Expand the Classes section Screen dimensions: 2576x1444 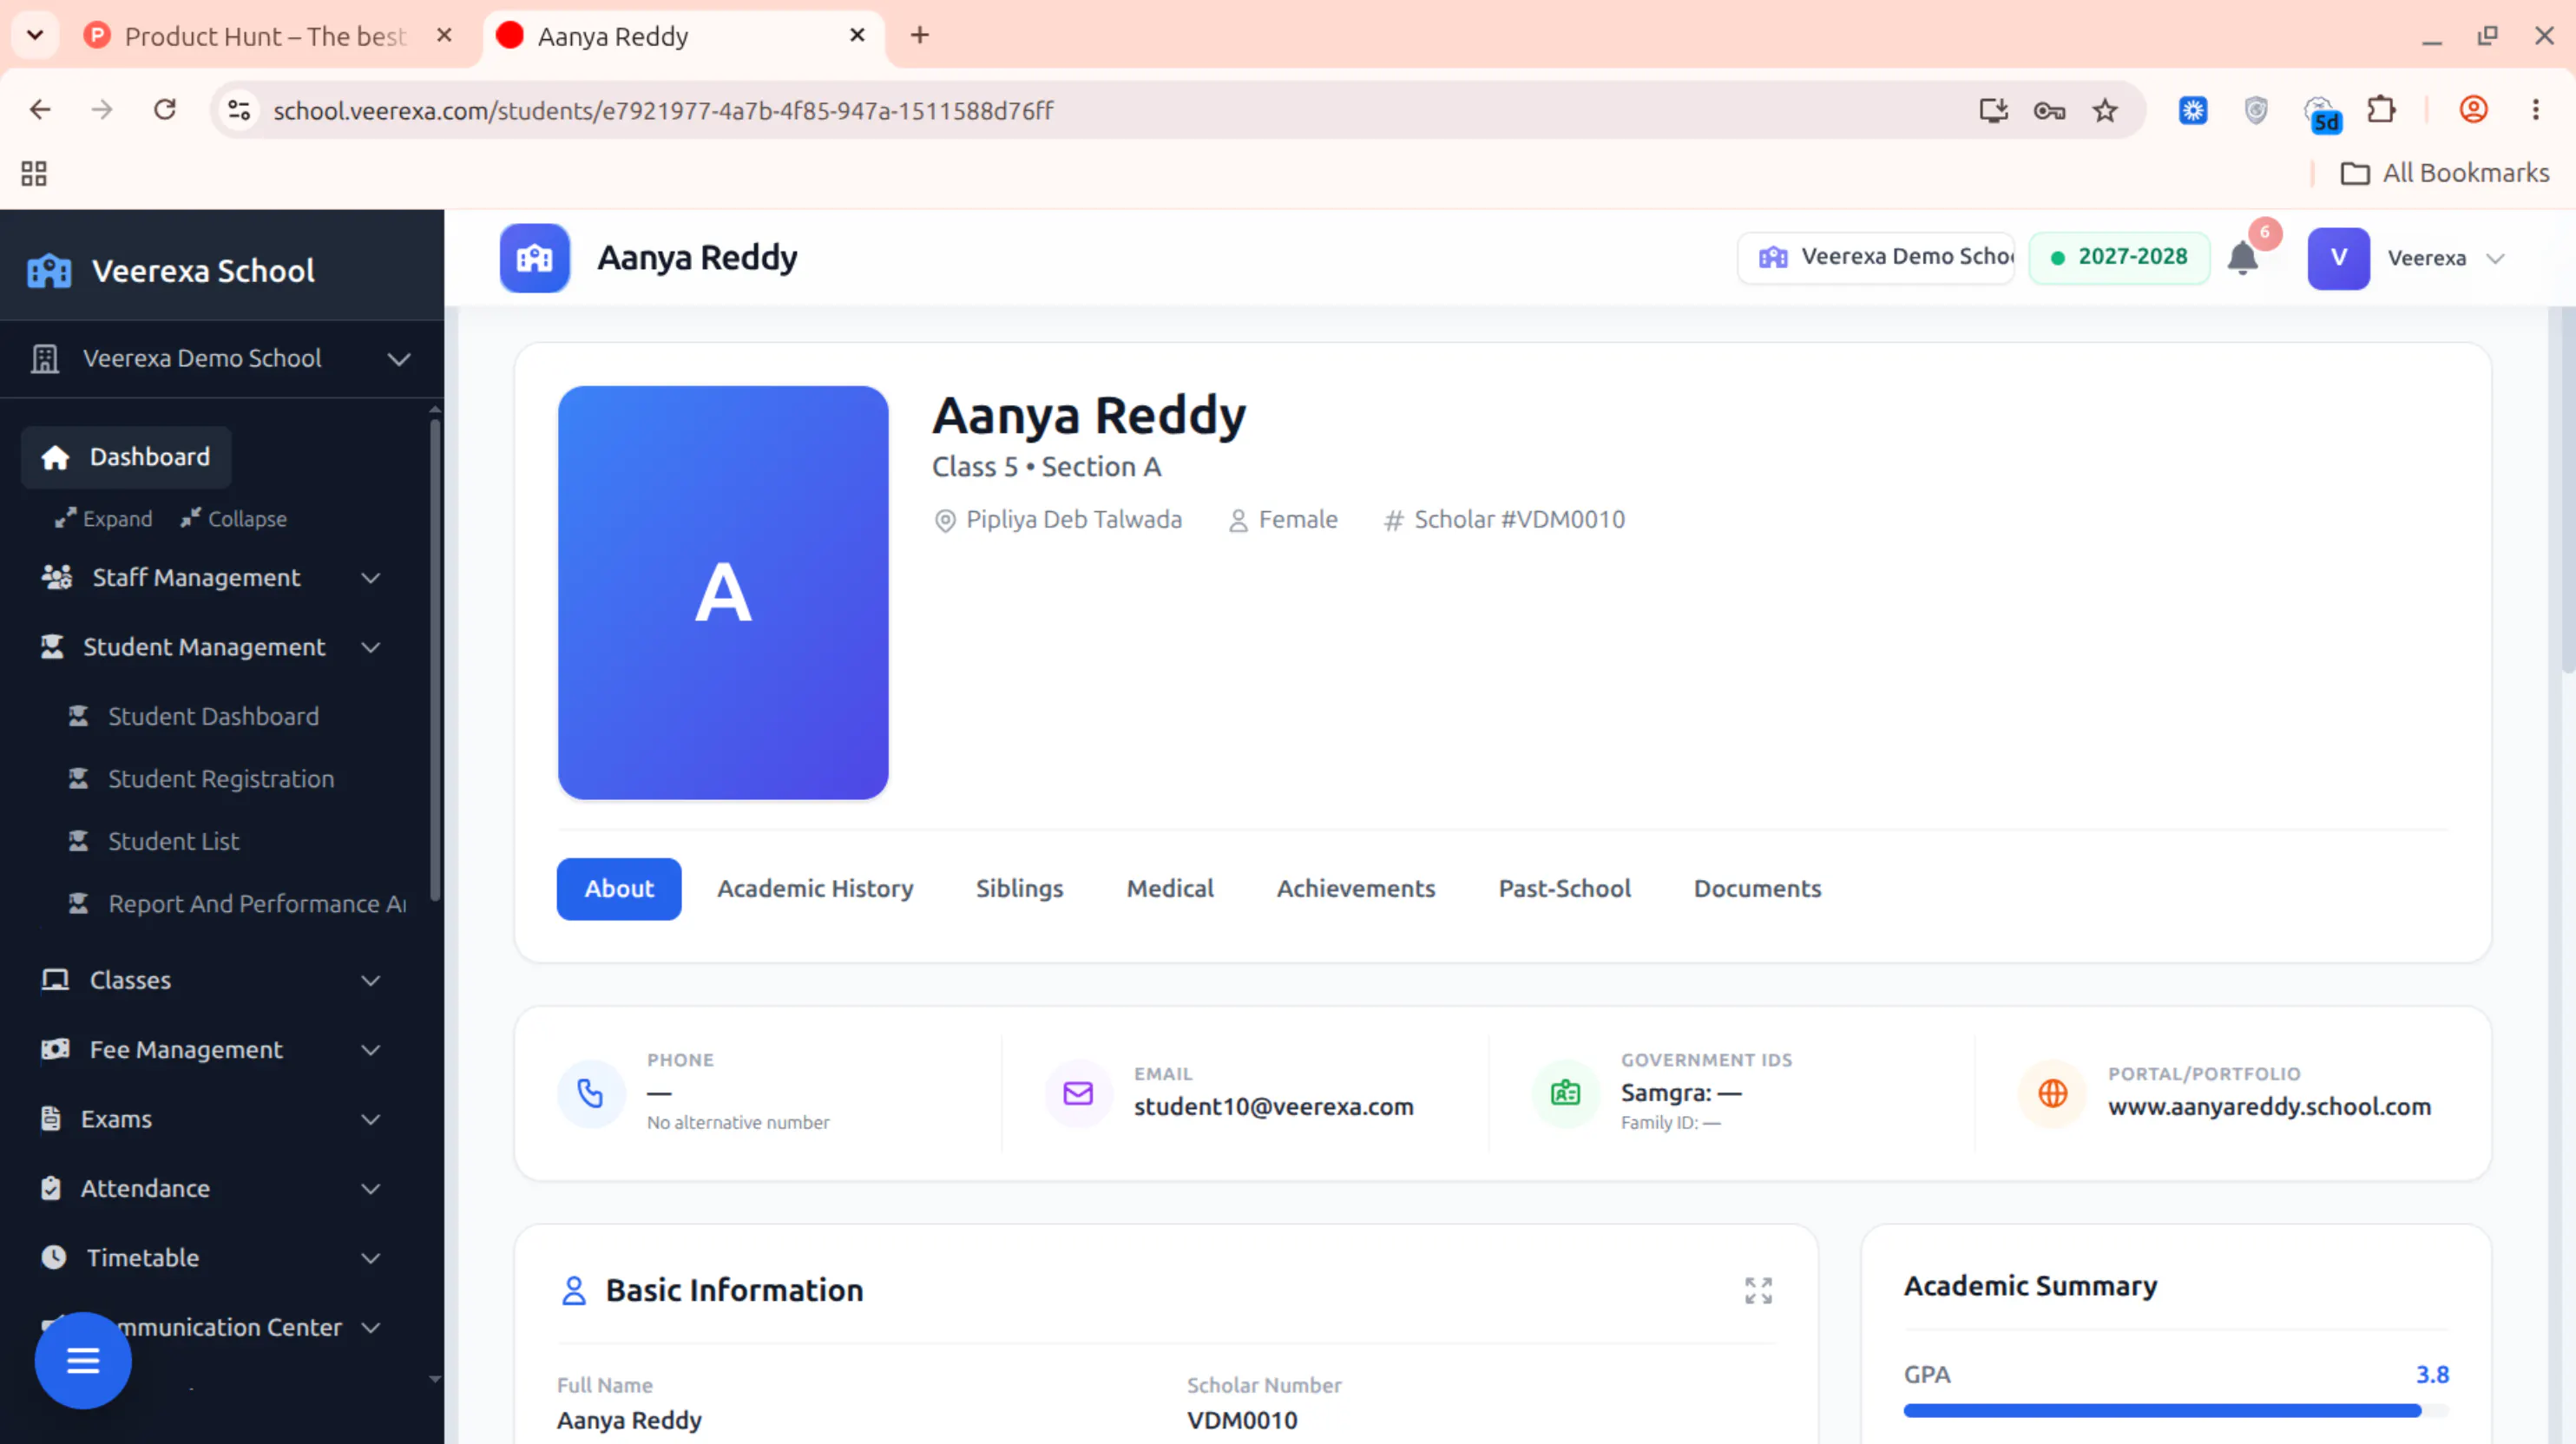pyautogui.click(x=371, y=981)
